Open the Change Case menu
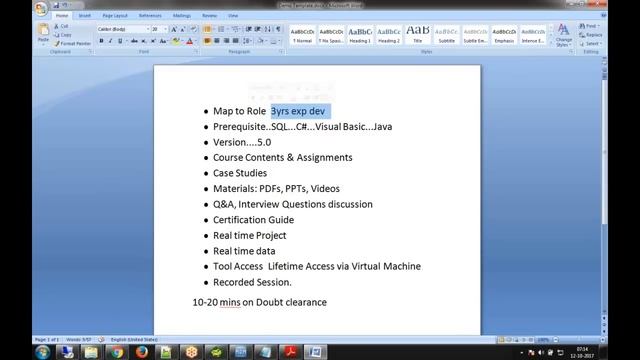The width and height of the screenshot is (640, 360). [163, 41]
